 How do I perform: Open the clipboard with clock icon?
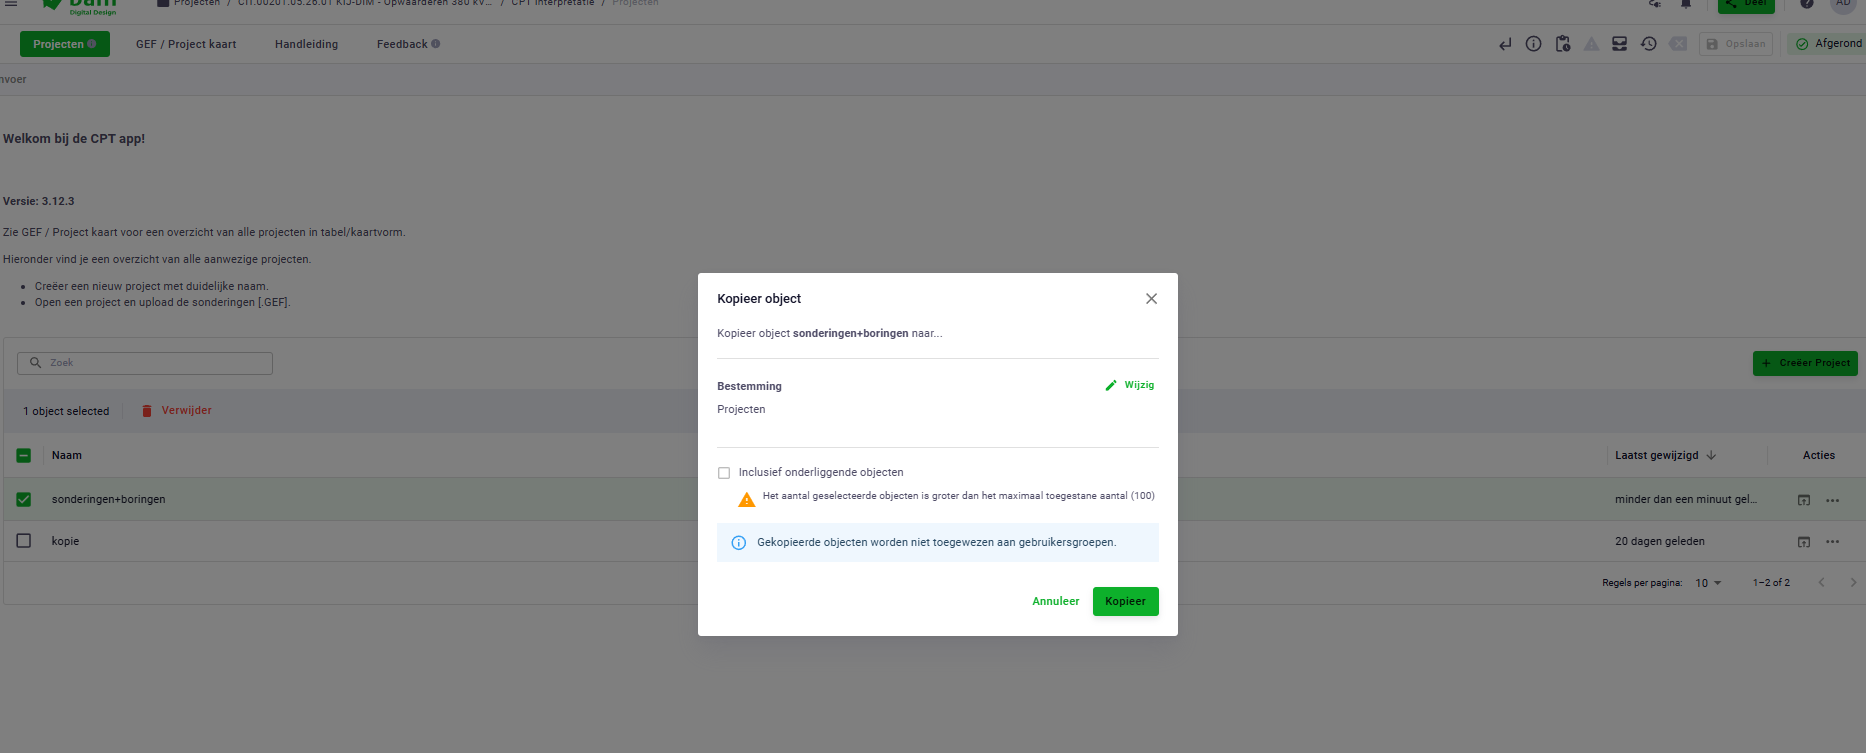tap(1563, 44)
